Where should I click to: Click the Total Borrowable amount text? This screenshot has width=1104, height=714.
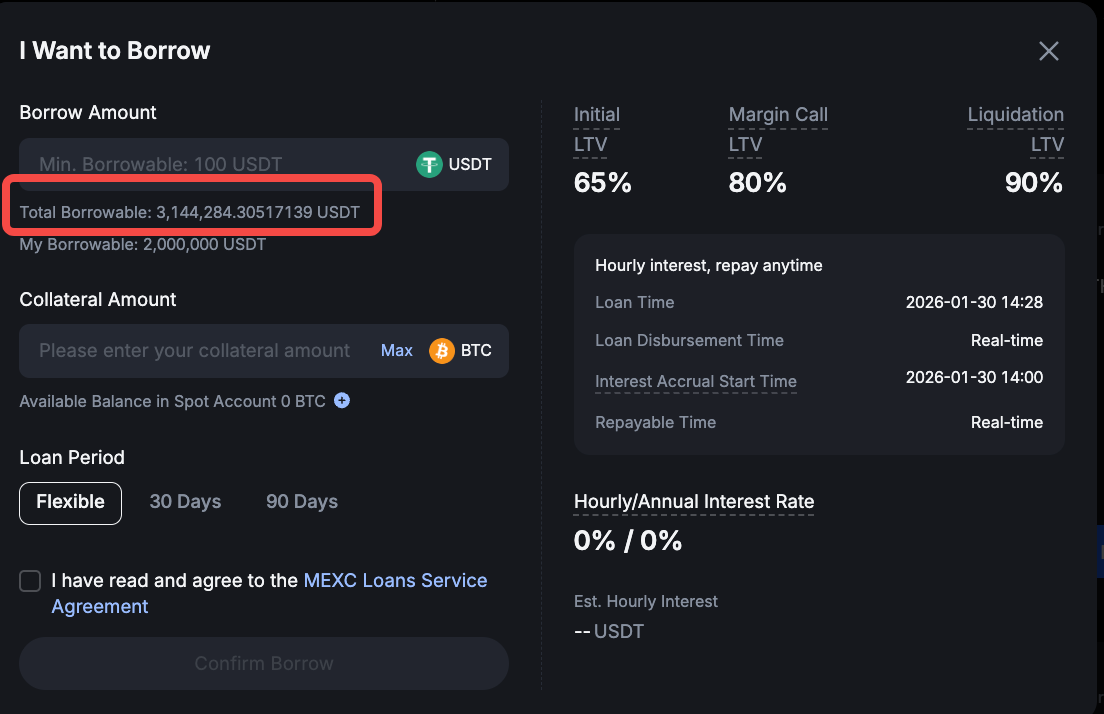pyautogui.click(x=190, y=213)
